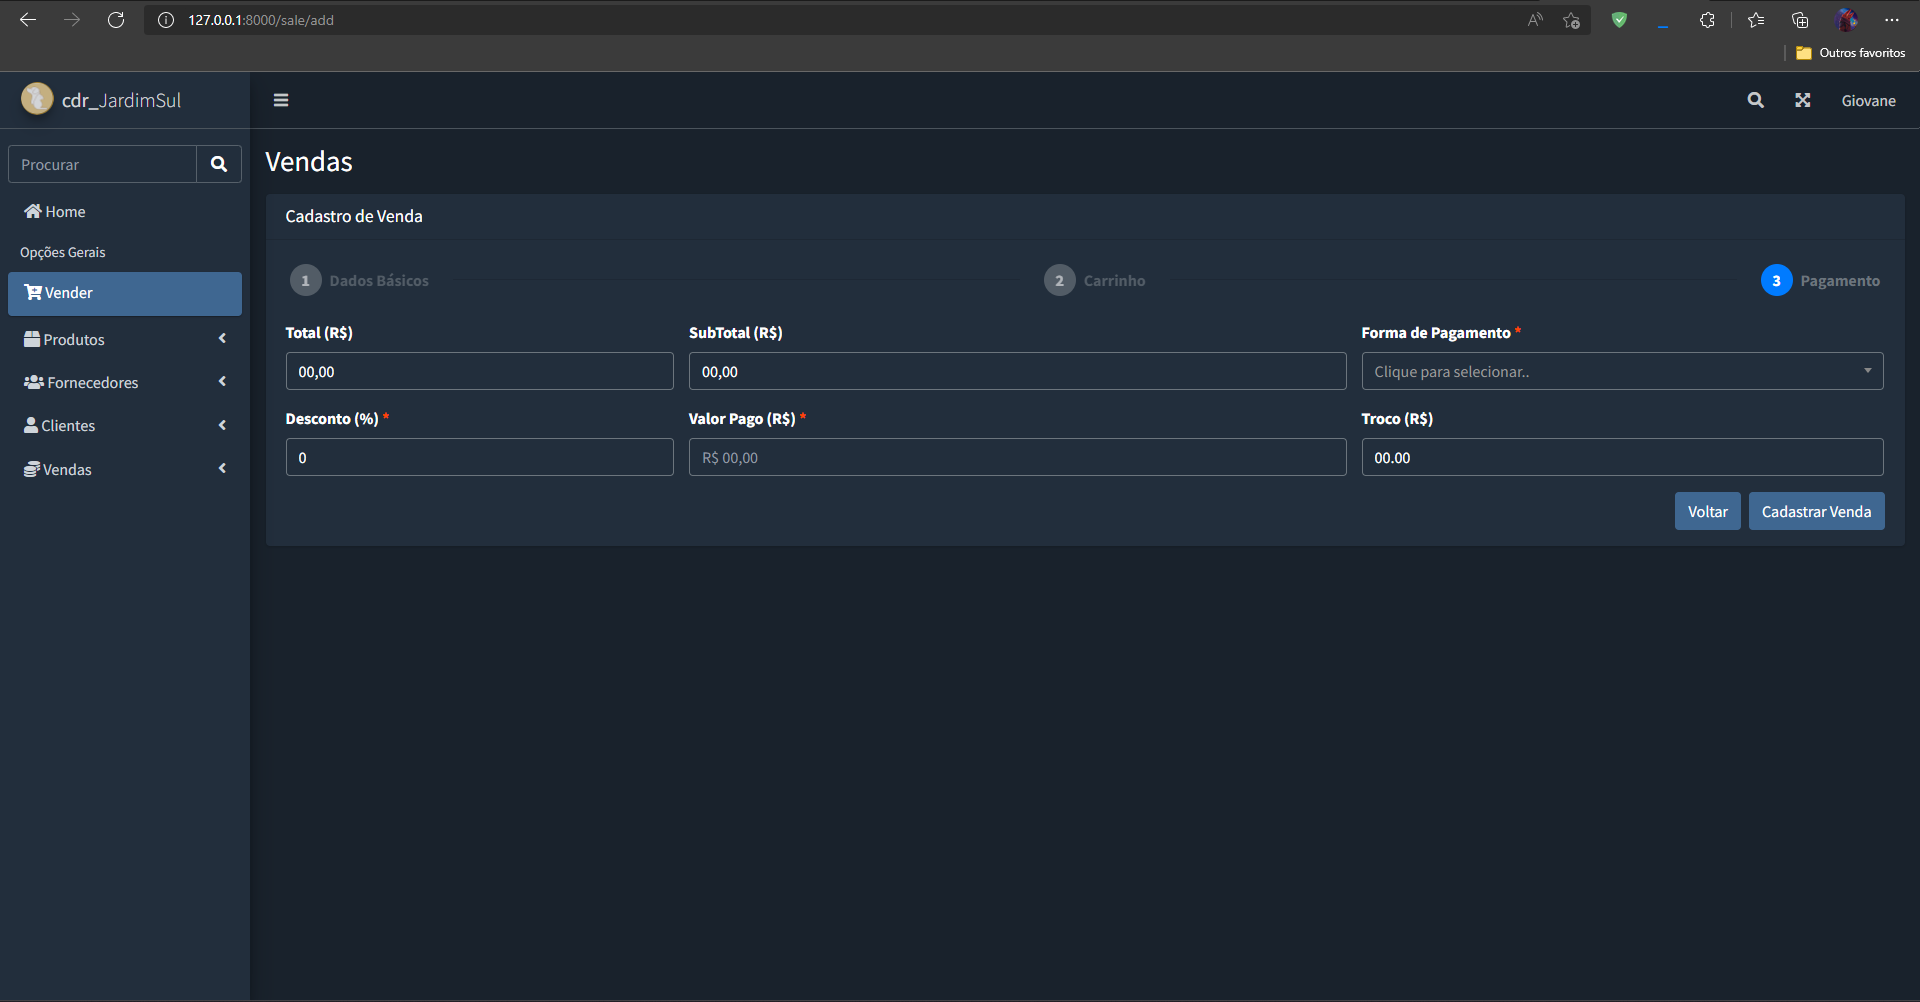Image resolution: width=1920 pixels, height=1002 pixels.
Task: Expand the Fornecedores submenu chevron
Action: (x=222, y=382)
